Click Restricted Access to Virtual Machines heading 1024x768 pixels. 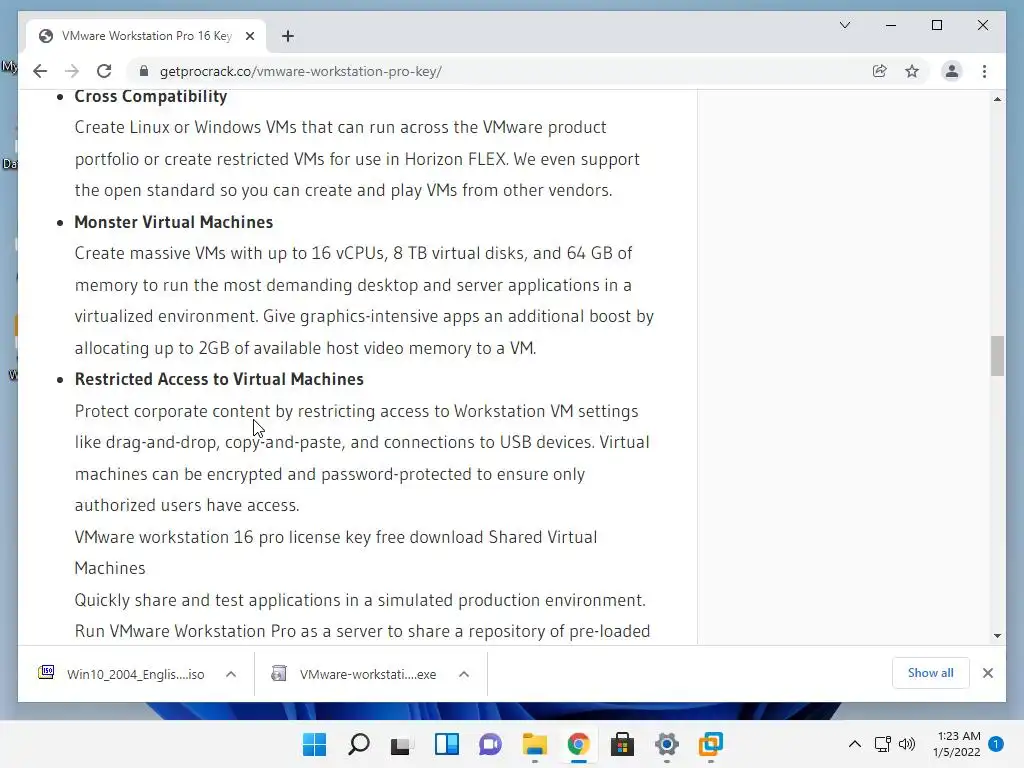pos(219,379)
